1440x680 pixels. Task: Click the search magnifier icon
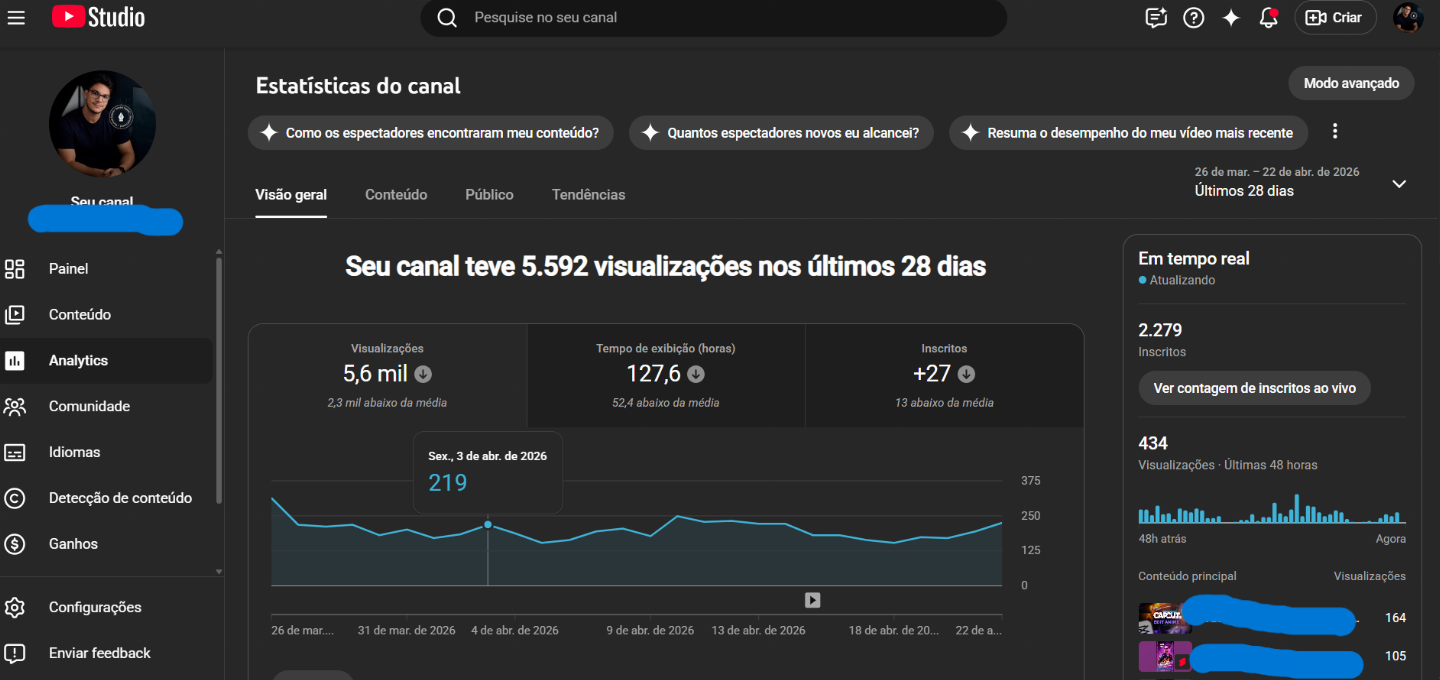(x=447, y=18)
